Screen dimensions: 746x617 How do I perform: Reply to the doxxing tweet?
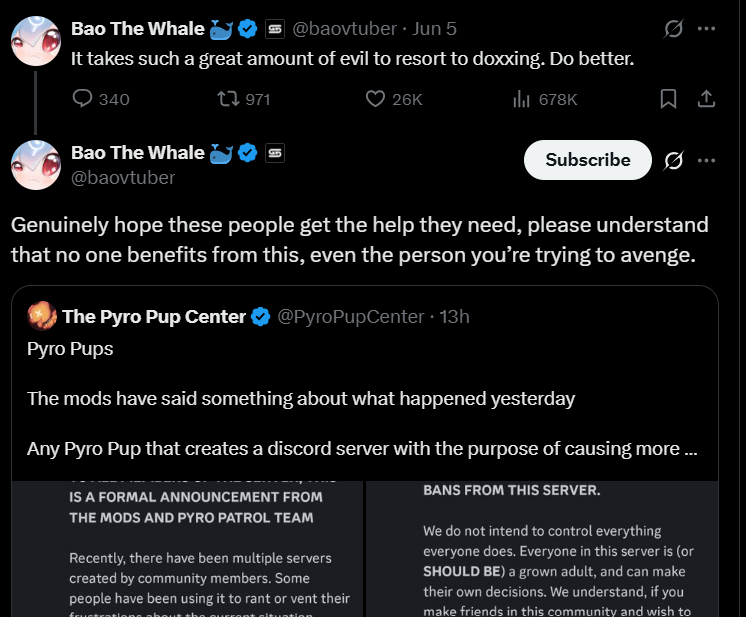click(83, 99)
